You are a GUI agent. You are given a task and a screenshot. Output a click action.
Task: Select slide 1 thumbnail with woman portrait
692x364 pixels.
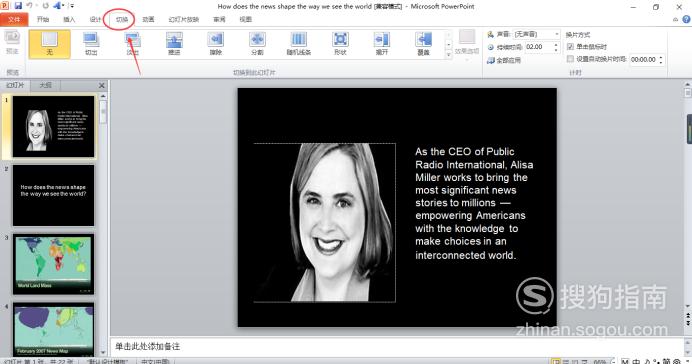(53, 127)
